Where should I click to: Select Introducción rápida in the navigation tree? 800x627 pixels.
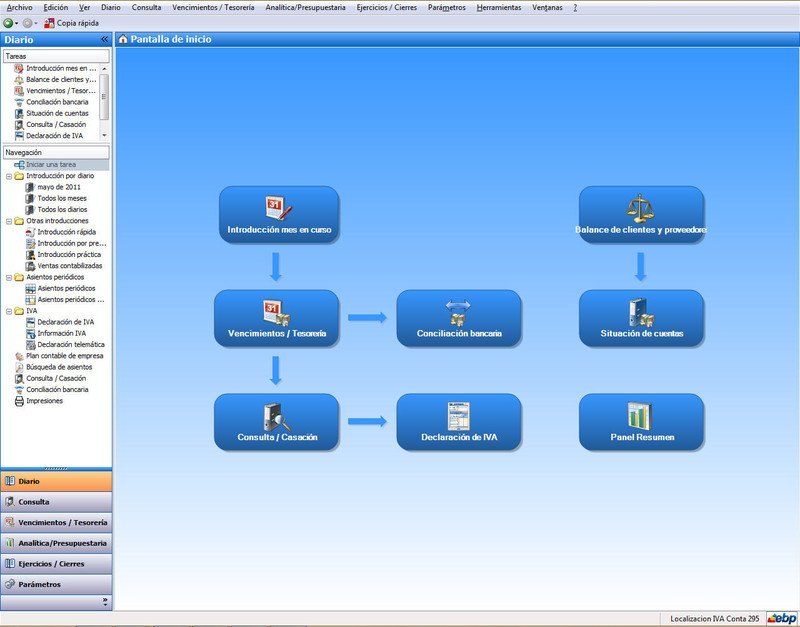click(x=68, y=232)
